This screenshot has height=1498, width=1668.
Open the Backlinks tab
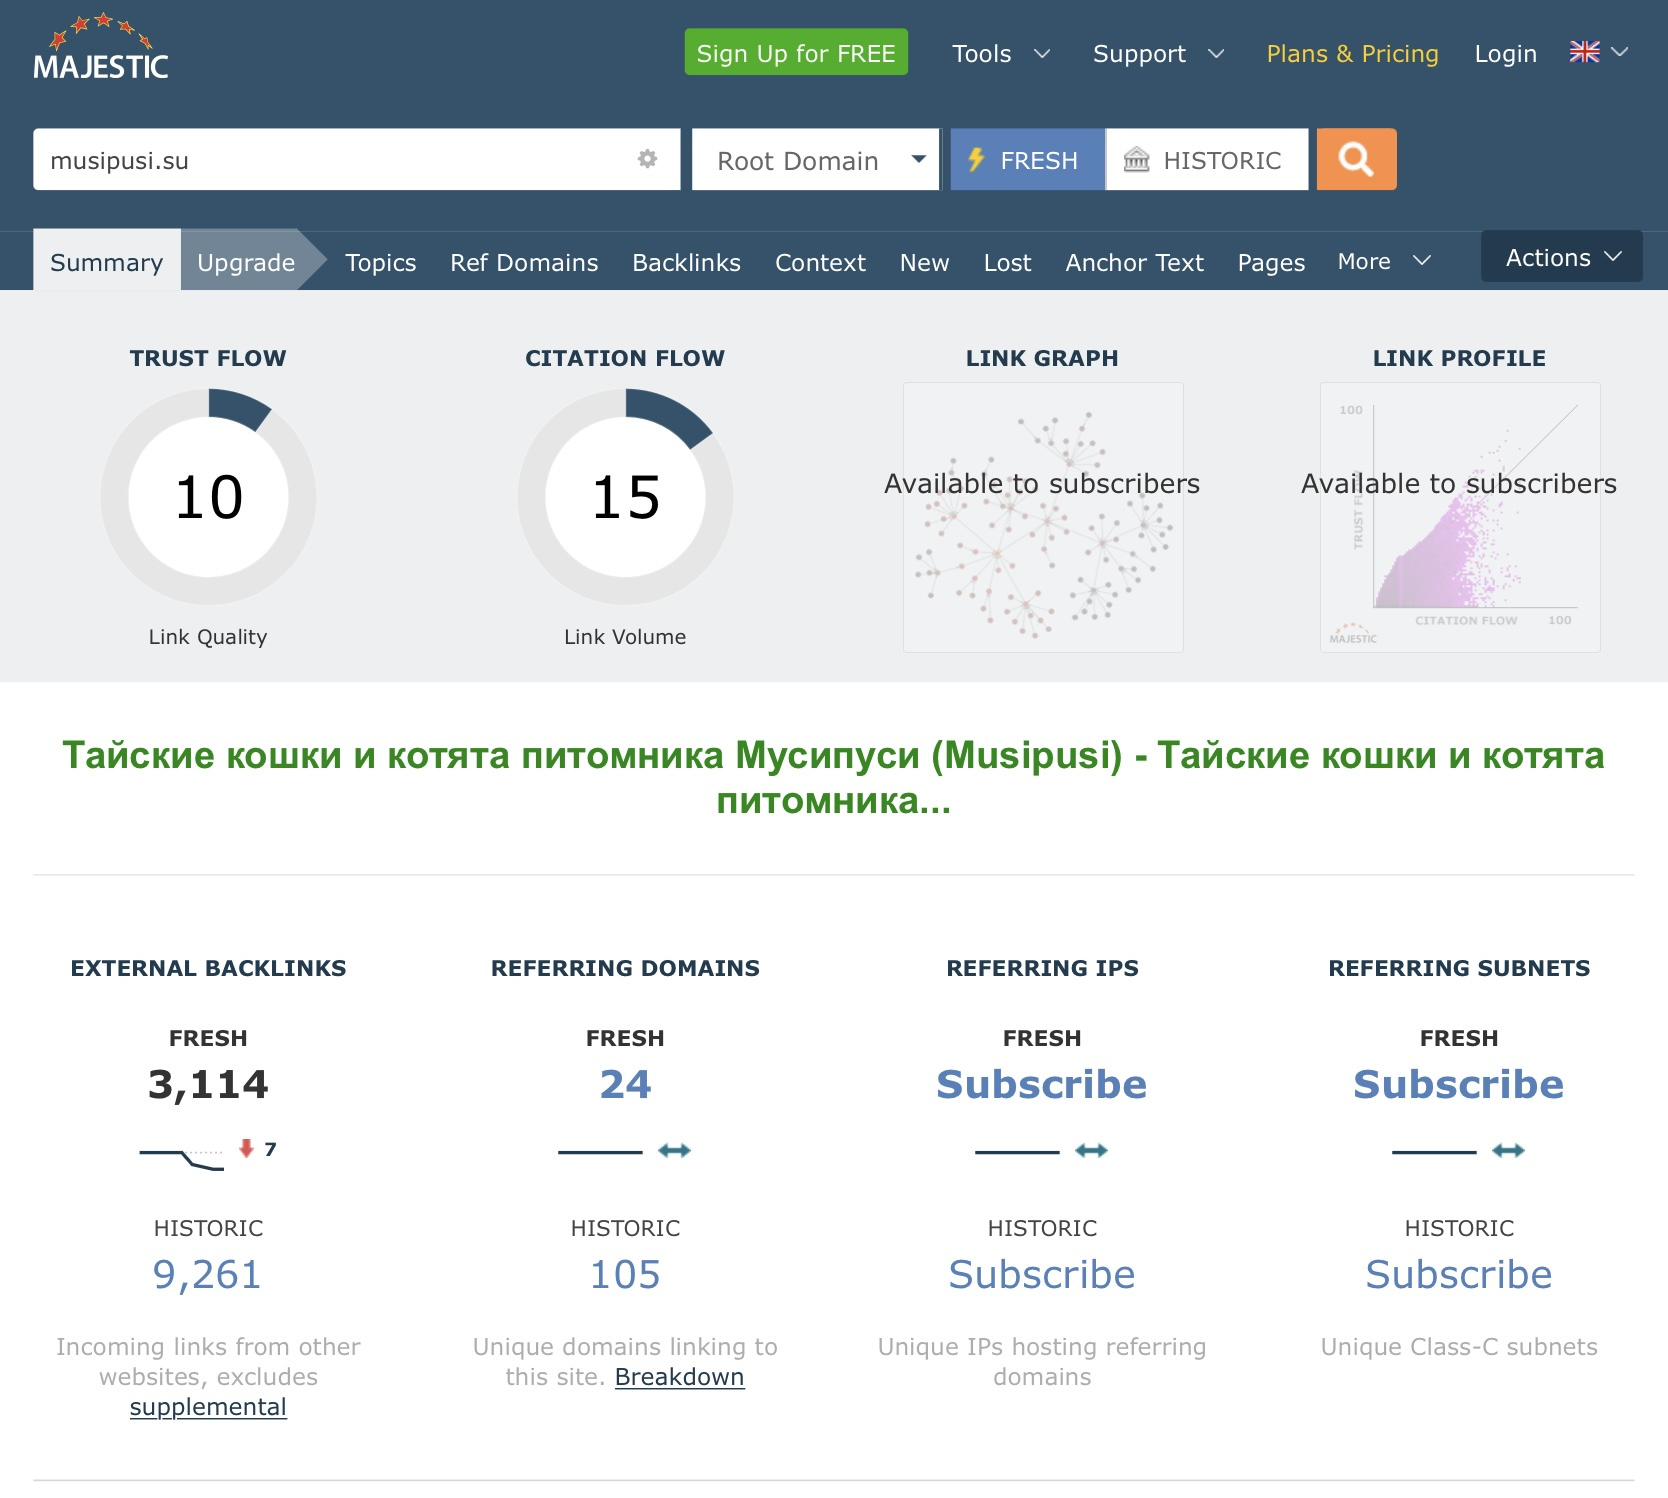pos(687,262)
